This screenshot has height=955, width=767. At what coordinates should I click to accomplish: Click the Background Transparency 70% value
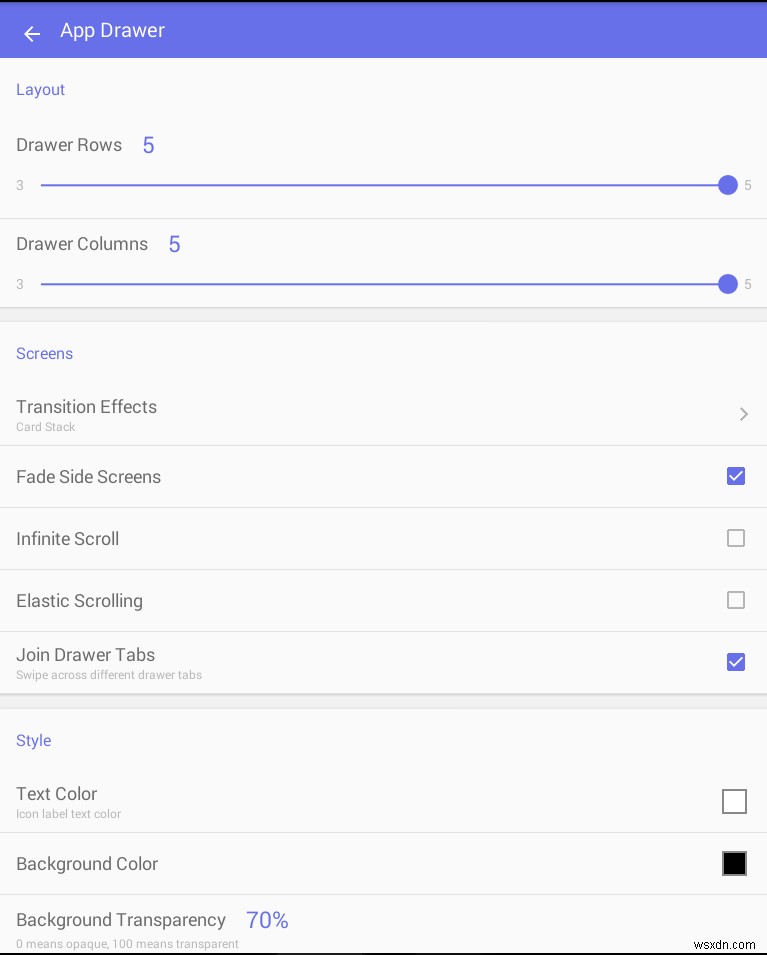[266, 920]
